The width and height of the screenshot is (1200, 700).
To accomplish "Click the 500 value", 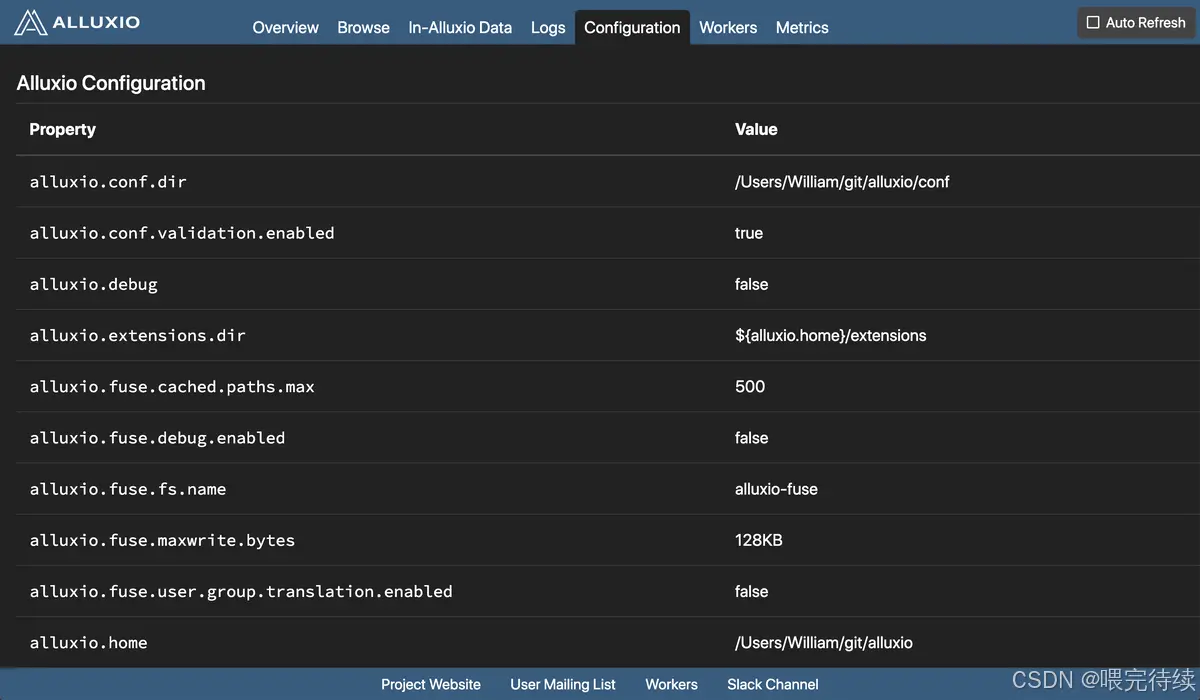I will click(x=750, y=386).
